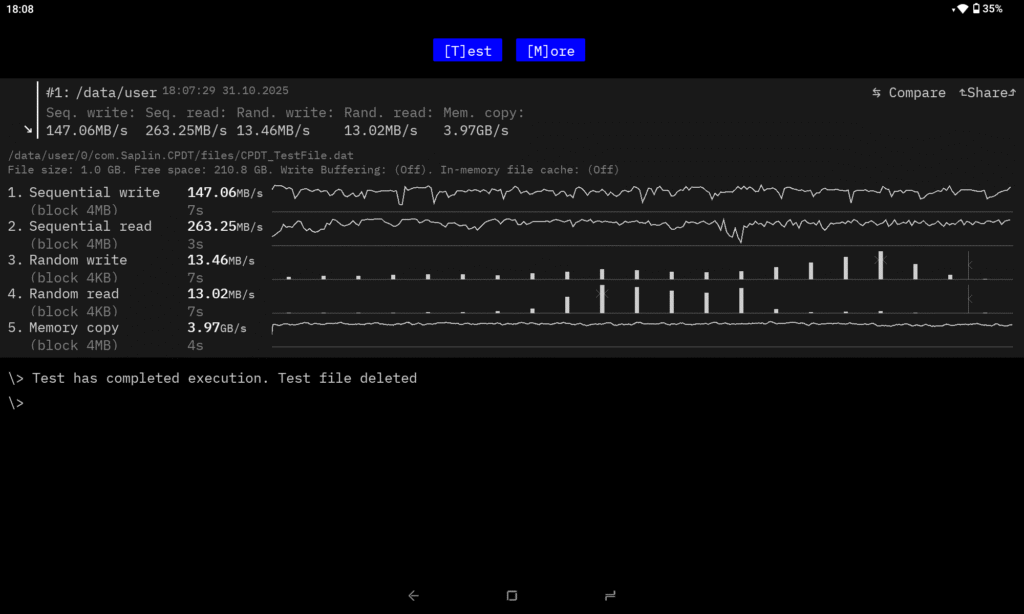Click Compare for result #1
Viewport: 1024px width, 614px height.
908,93
